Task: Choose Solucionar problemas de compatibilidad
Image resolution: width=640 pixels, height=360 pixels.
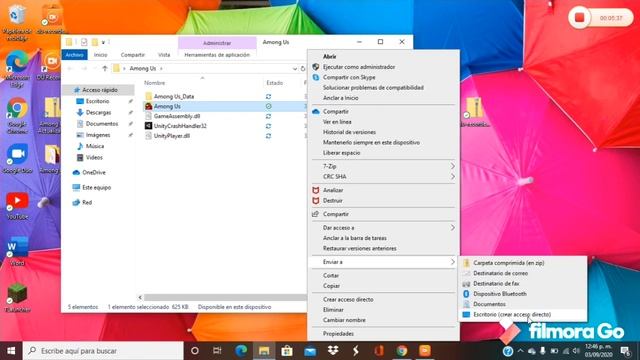Action: [x=373, y=87]
